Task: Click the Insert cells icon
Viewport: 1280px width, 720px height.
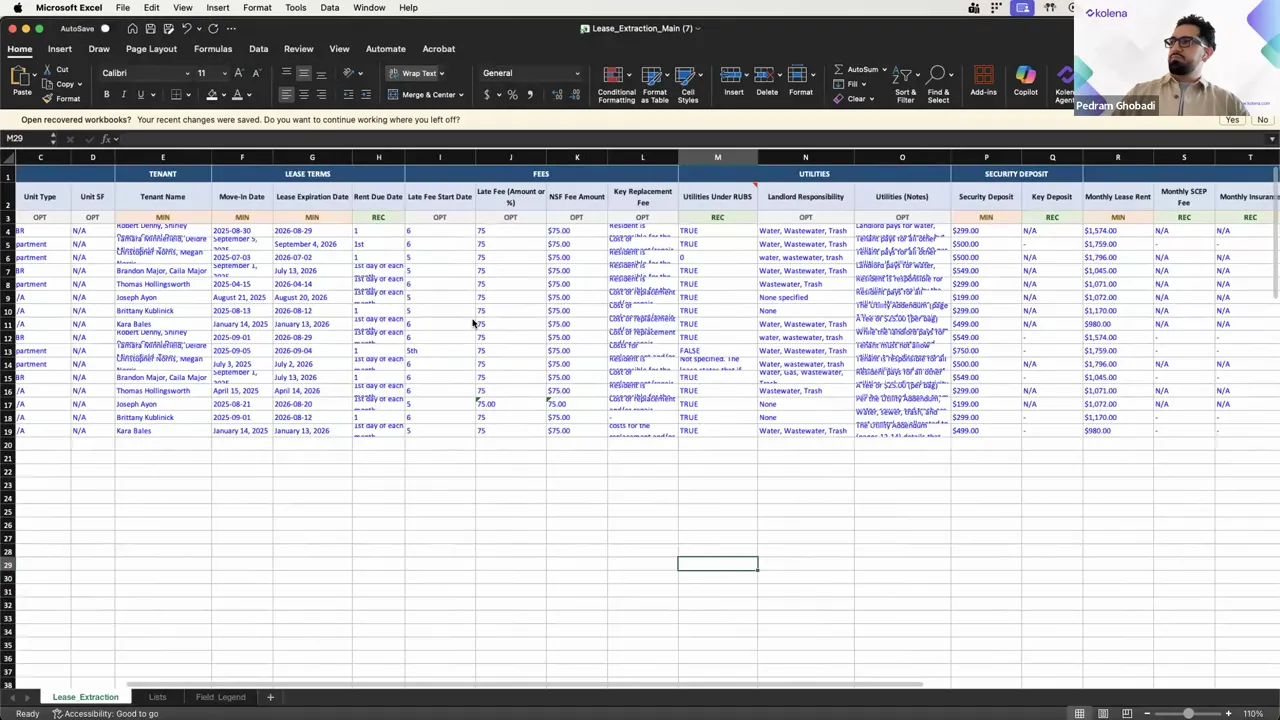Action: [734, 85]
